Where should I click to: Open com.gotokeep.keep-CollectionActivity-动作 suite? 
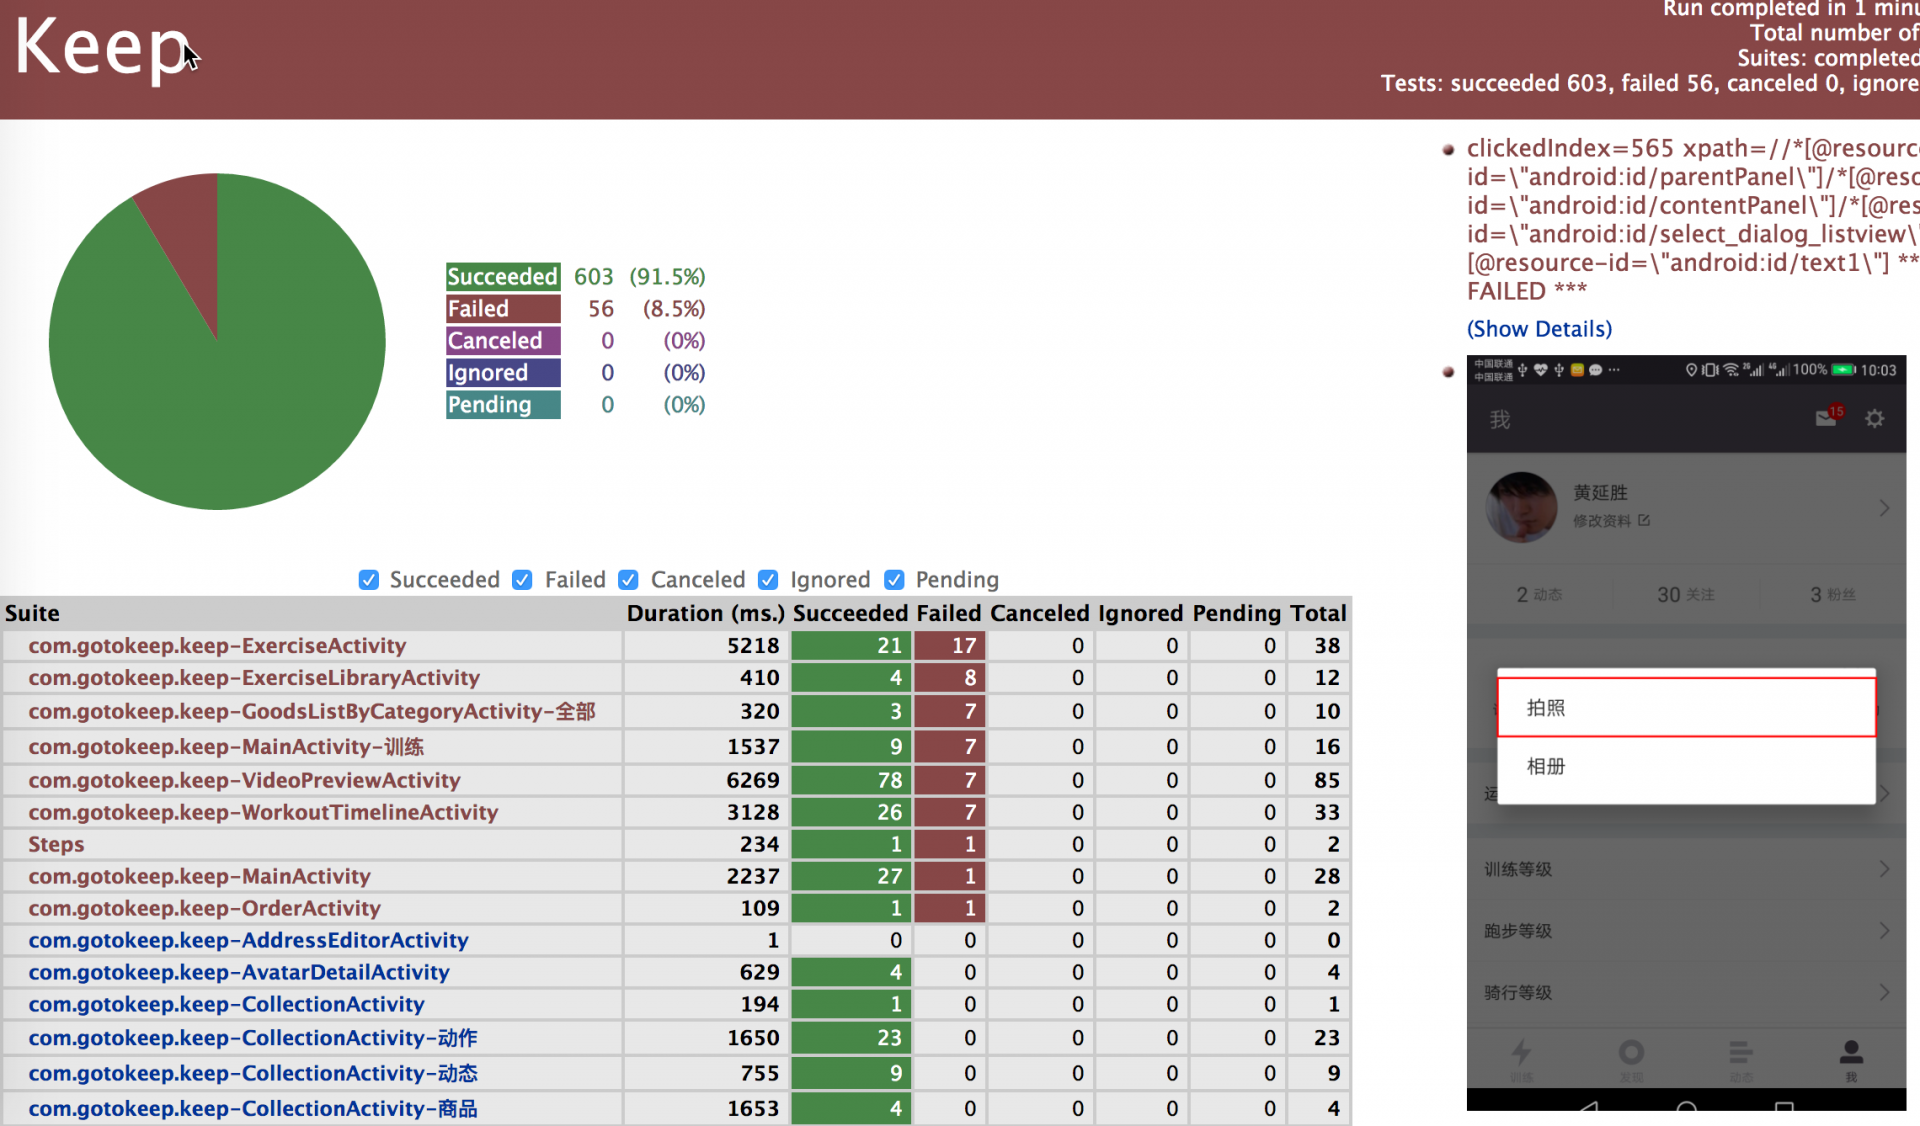pyautogui.click(x=253, y=1038)
